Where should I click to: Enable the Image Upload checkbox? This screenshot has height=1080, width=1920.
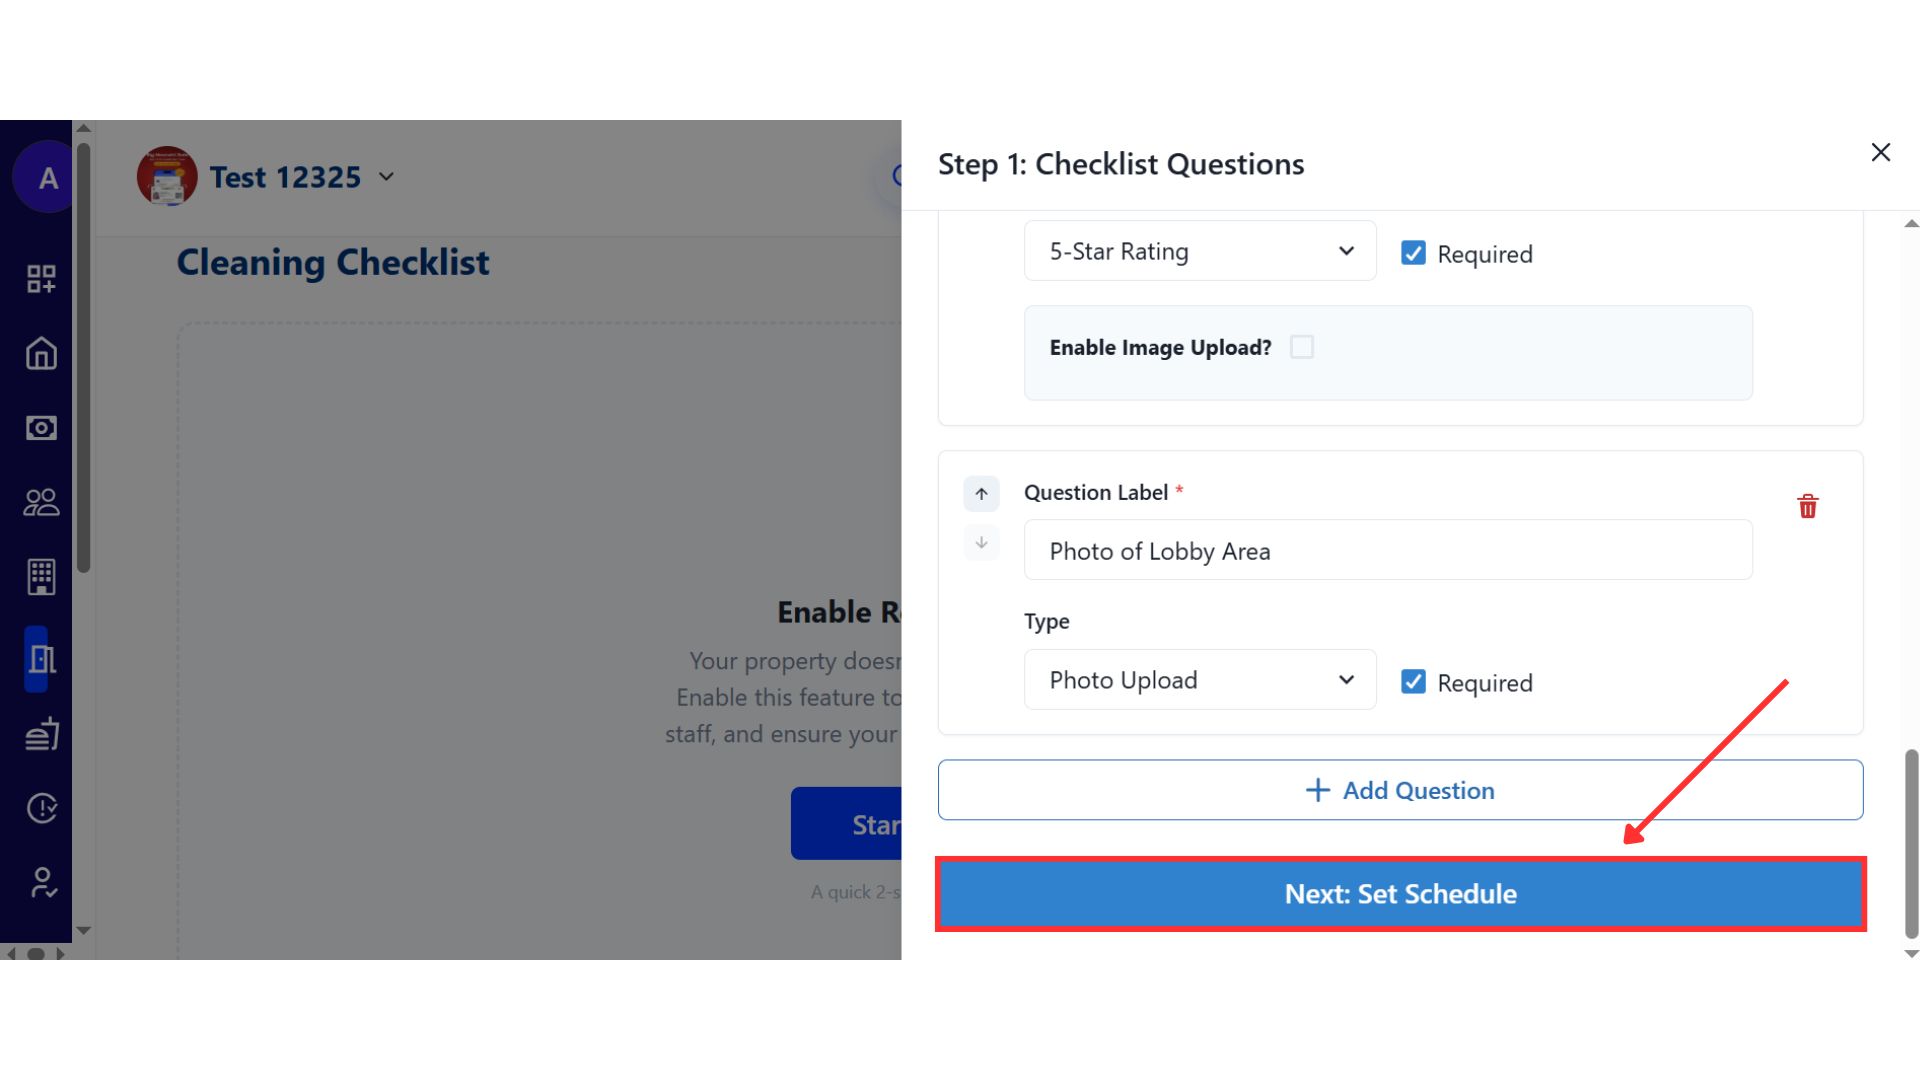pyautogui.click(x=1301, y=347)
